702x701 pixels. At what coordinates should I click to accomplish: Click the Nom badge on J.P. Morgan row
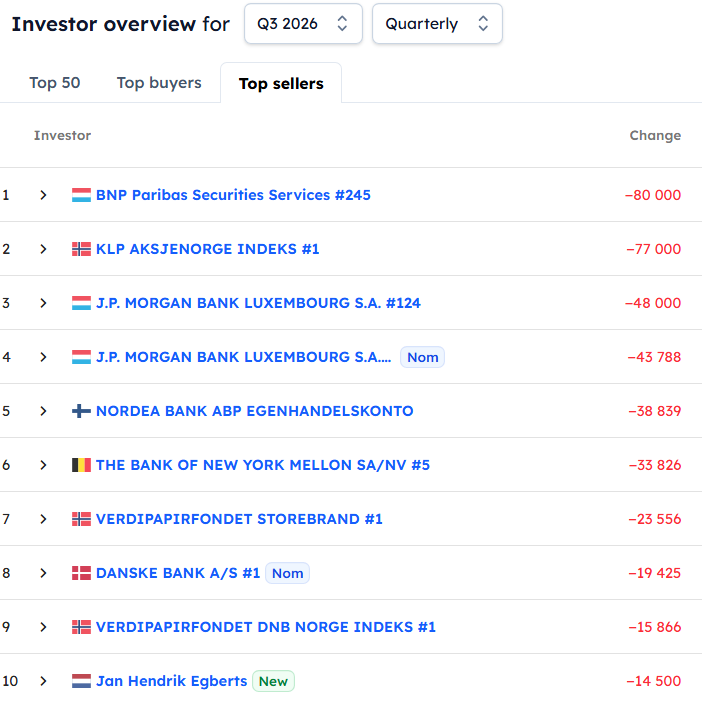click(422, 357)
